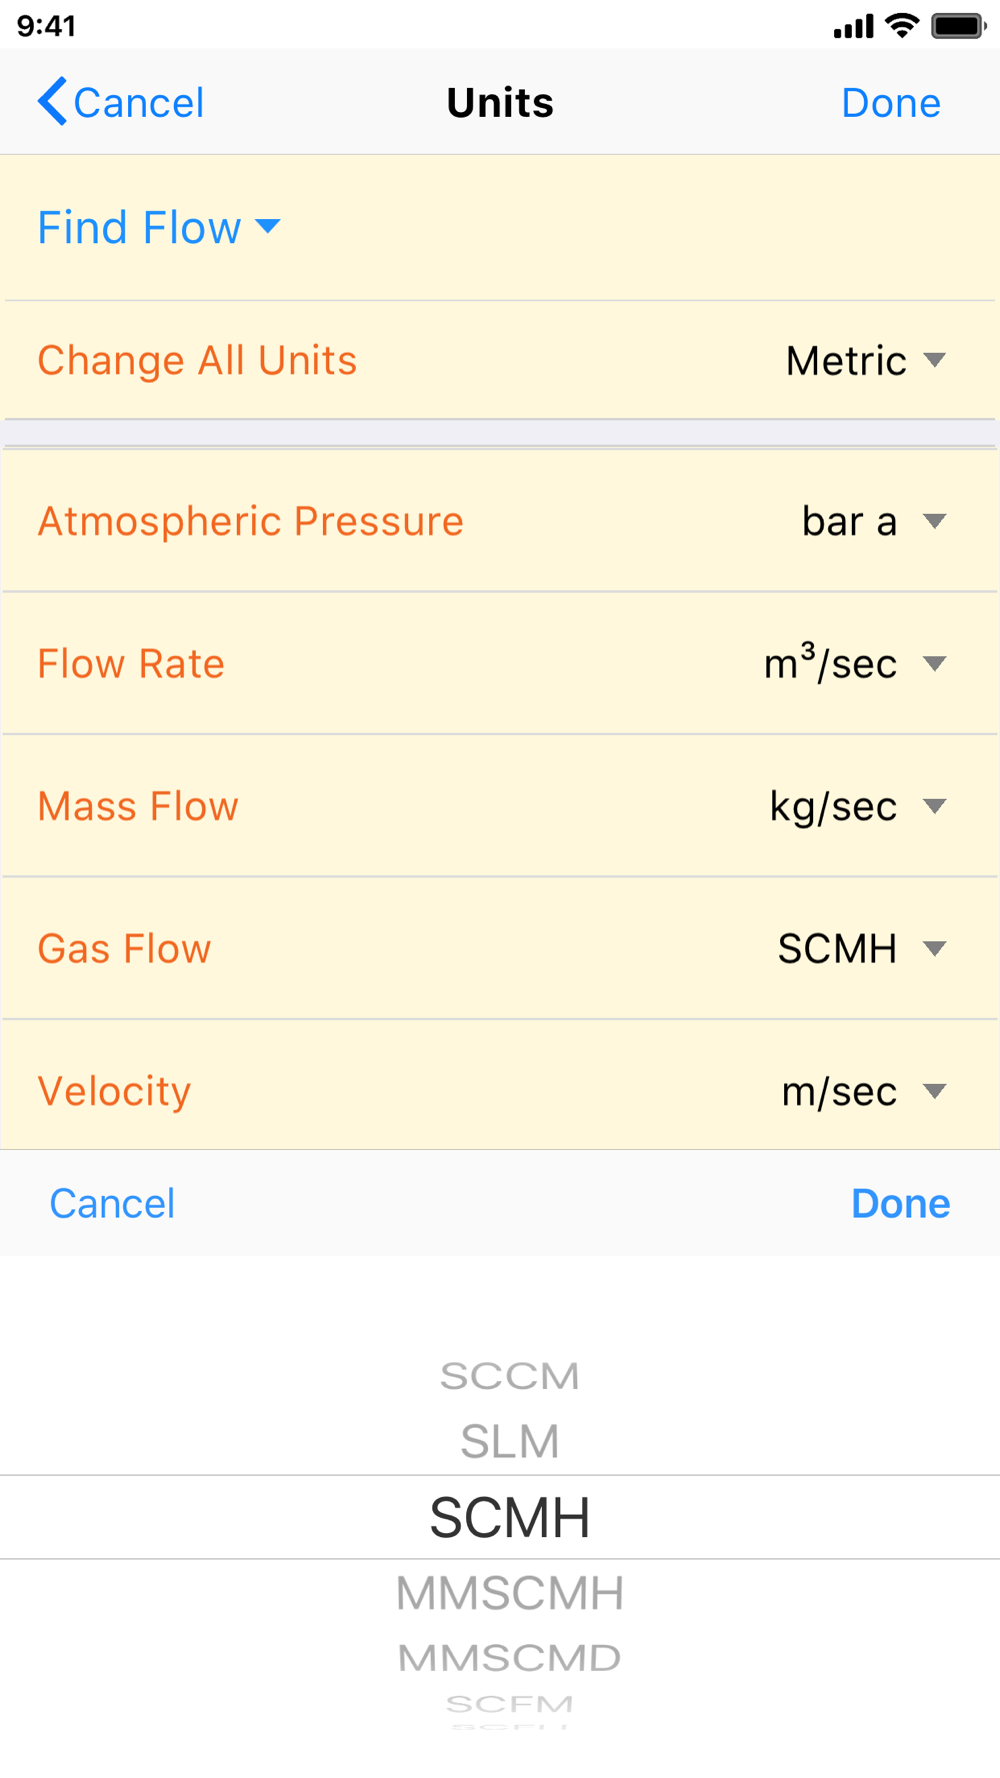Choose MMSCMH in the picker wheel
Image resolution: width=1000 pixels, height=1778 pixels.
click(x=510, y=1593)
